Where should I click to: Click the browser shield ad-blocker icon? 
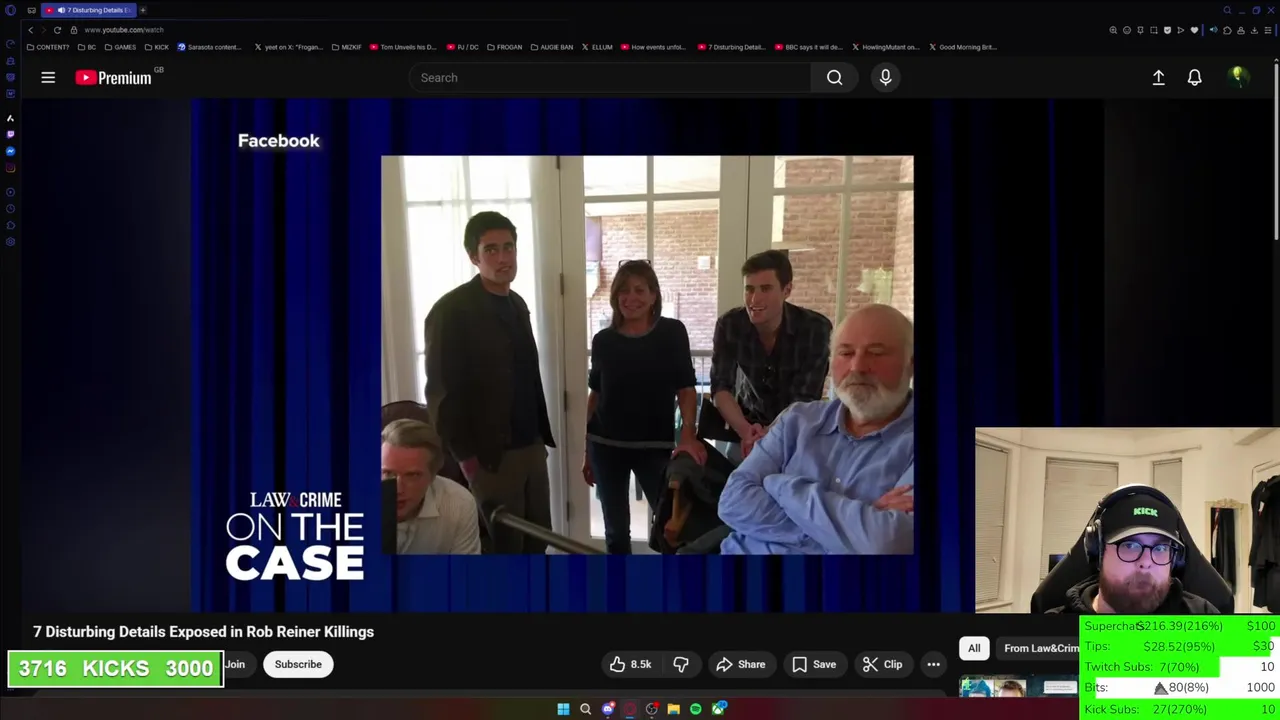coord(1167,30)
